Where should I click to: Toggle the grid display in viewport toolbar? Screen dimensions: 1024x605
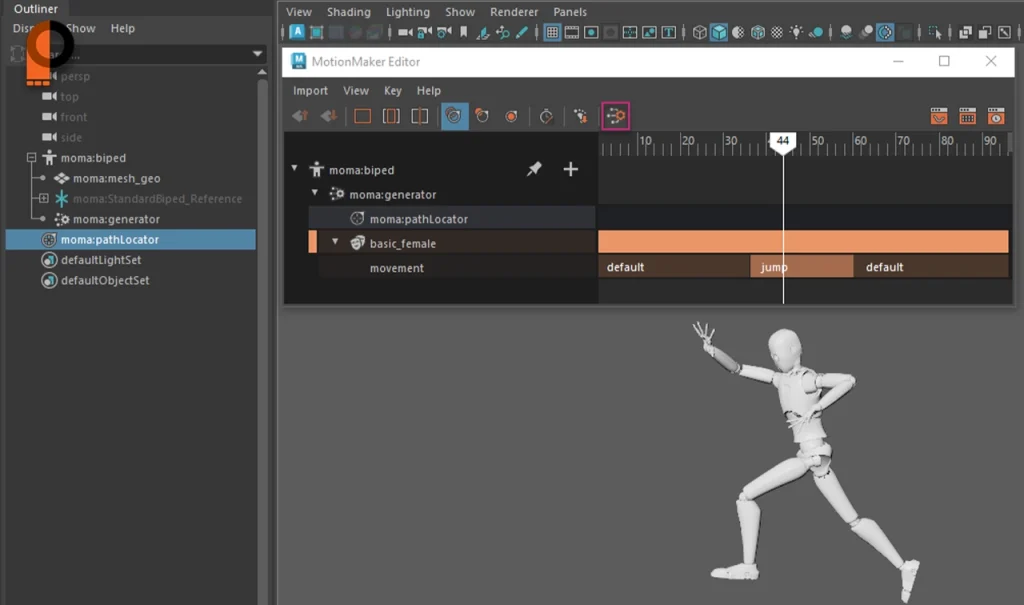(551, 33)
